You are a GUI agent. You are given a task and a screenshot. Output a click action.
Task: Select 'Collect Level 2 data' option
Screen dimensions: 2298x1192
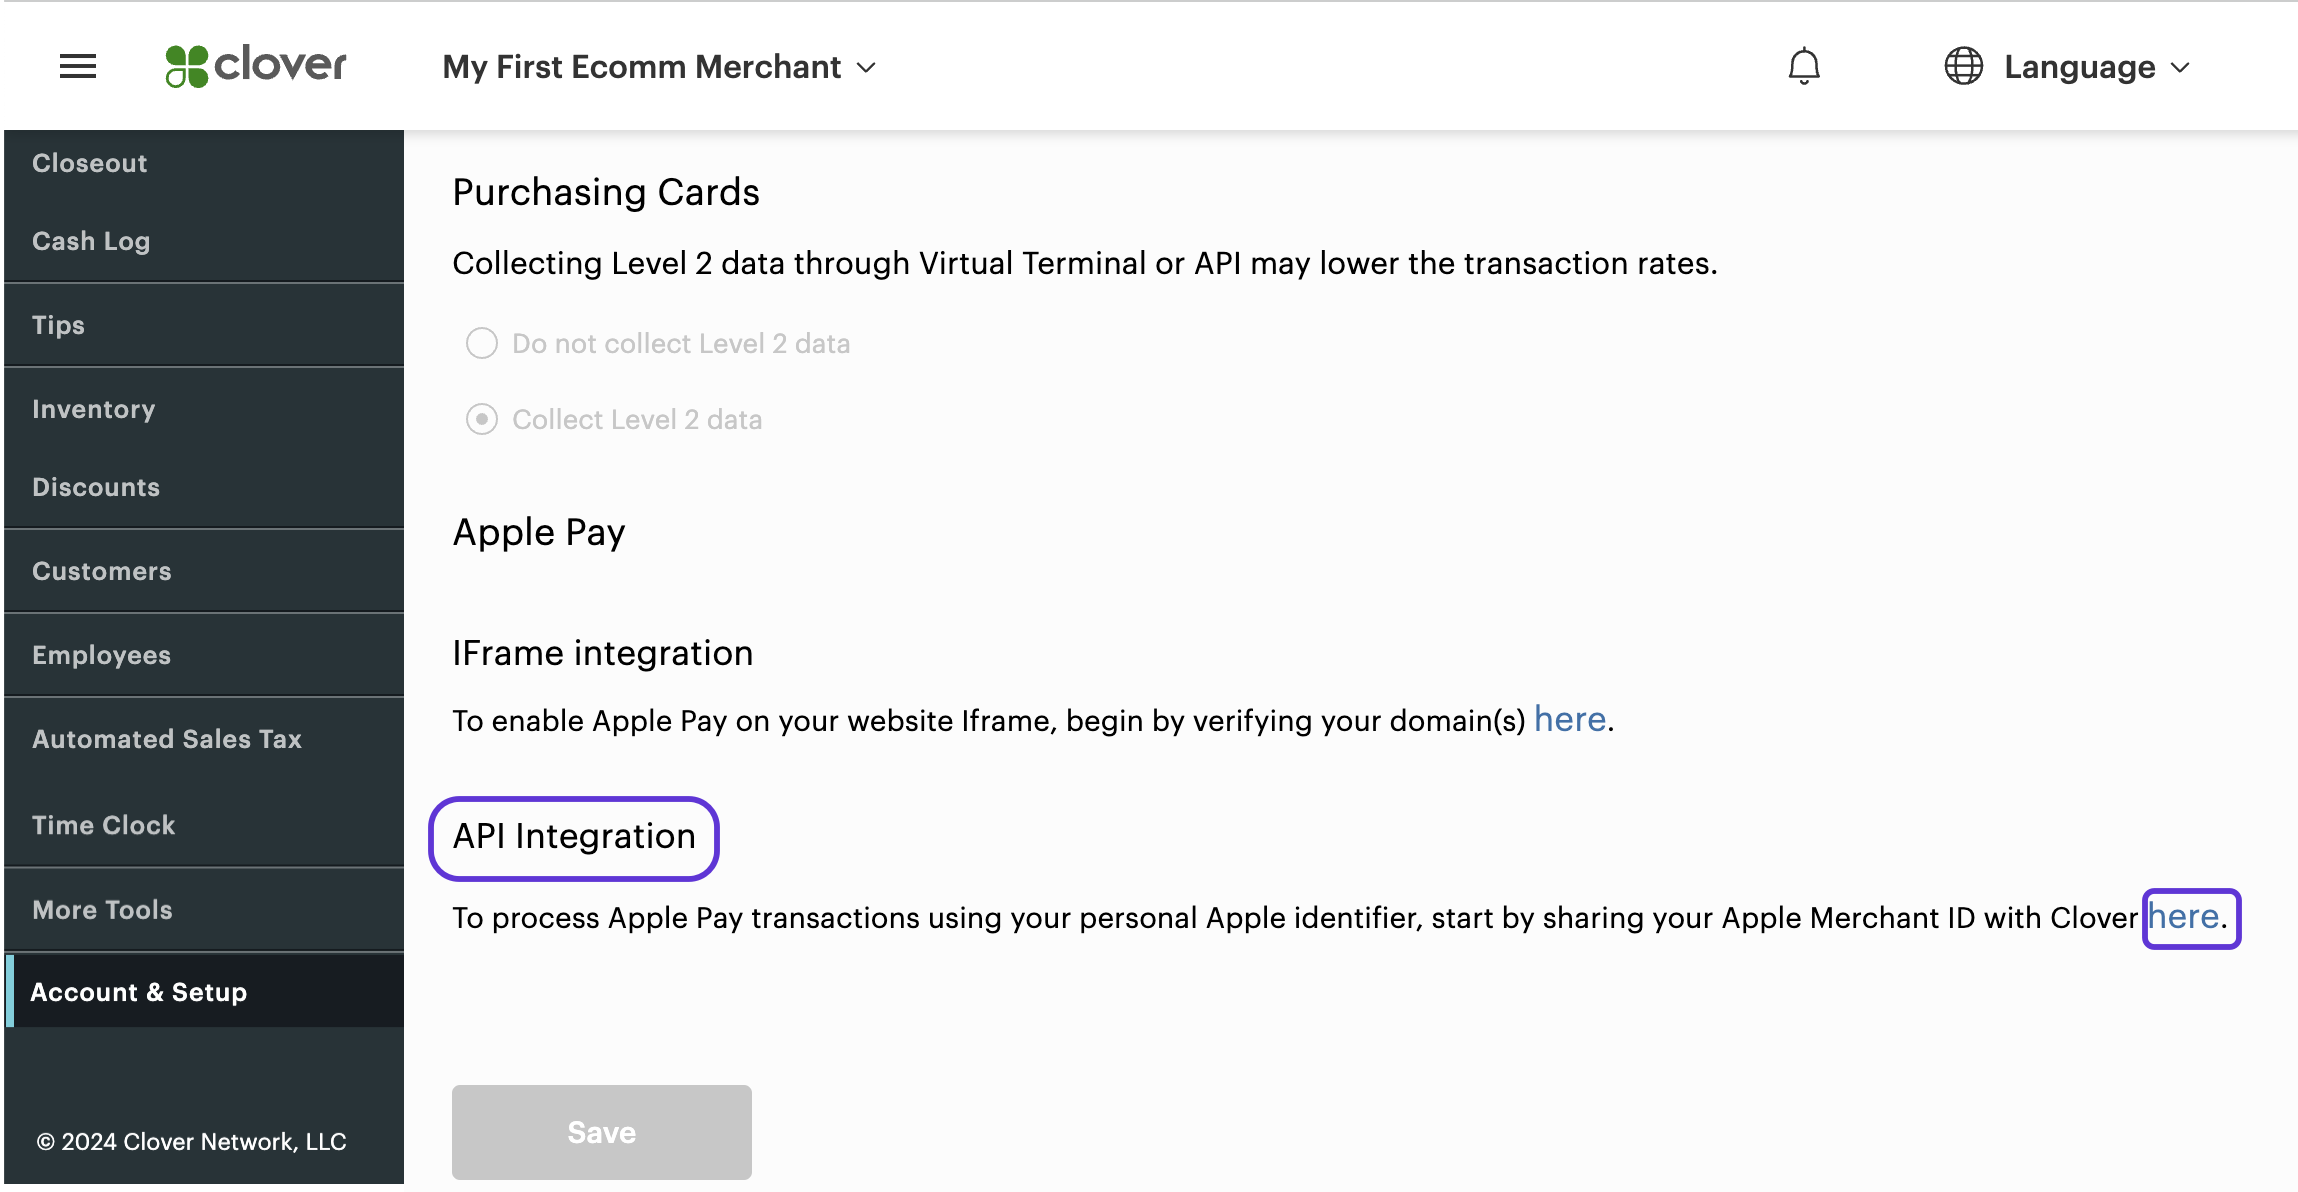pyautogui.click(x=482, y=420)
